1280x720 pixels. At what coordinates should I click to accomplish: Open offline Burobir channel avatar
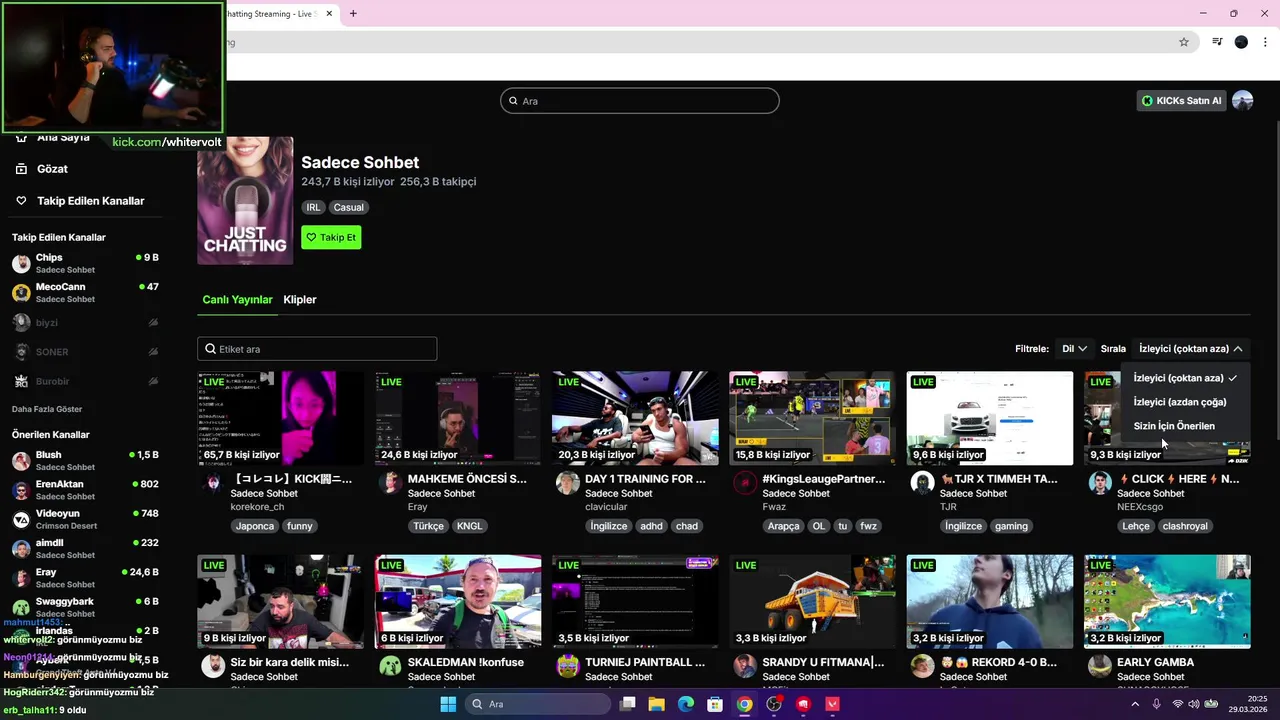pyautogui.click(x=21, y=381)
